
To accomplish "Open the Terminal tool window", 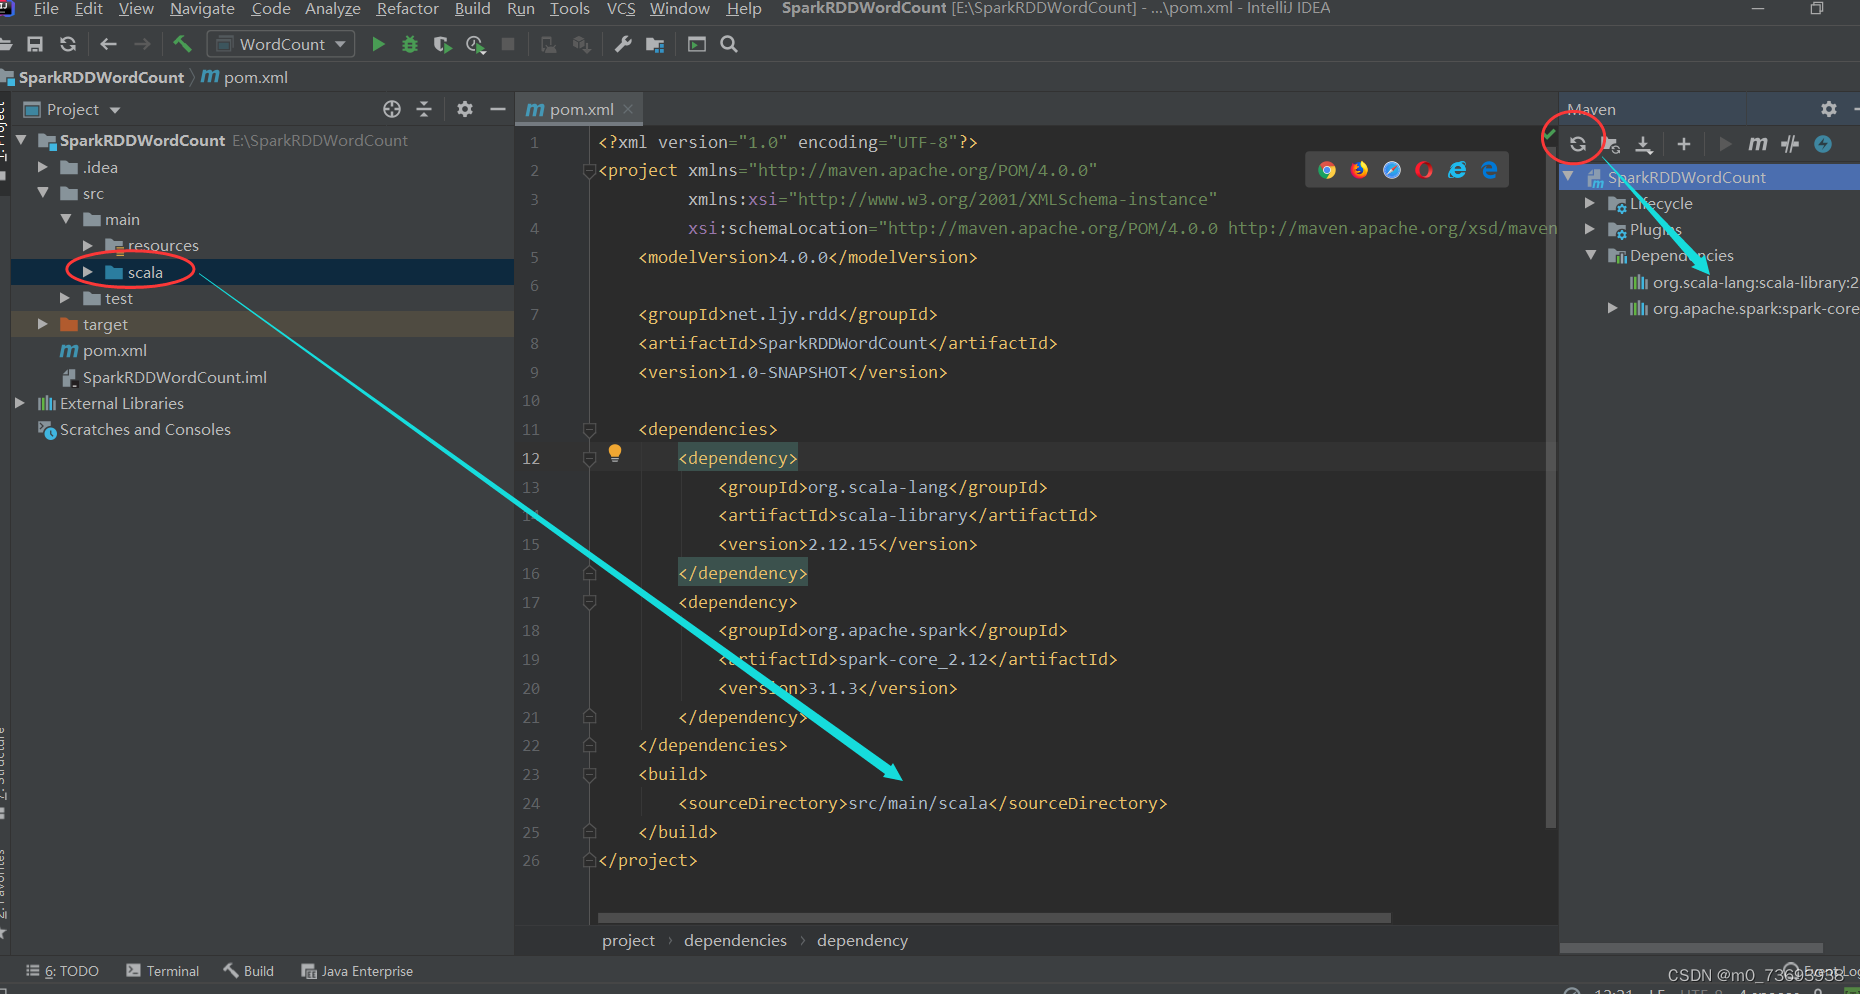I will click(x=162, y=971).
